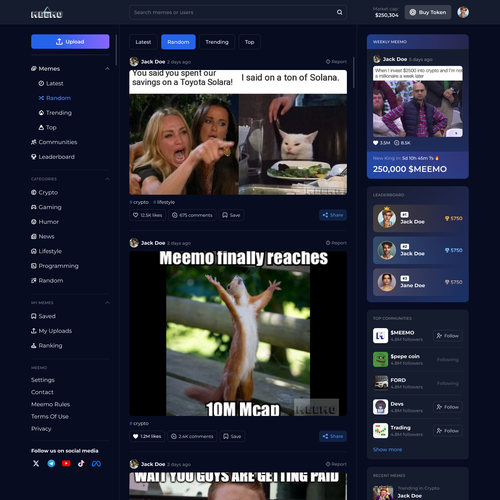This screenshot has height=500, width=500.
Task: Save the Meemo 10M Mcap meme
Action: (232, 436)
